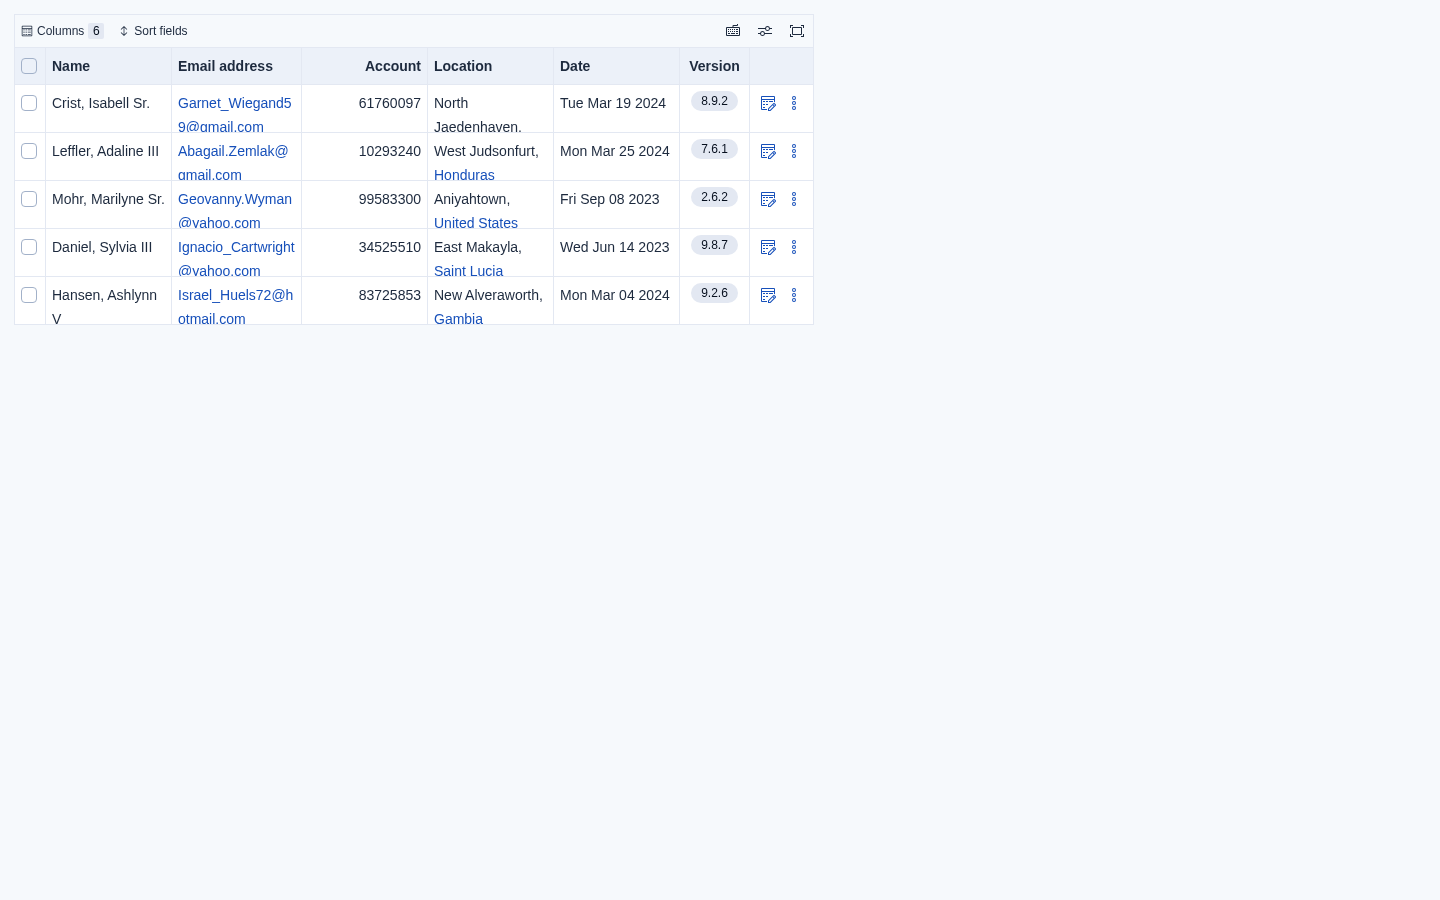The height and width of the screenshot is (900, 1440).
Task: Click the date Fri Sep 08 2023
Action: pyautogui.click(x=610, y=199)
